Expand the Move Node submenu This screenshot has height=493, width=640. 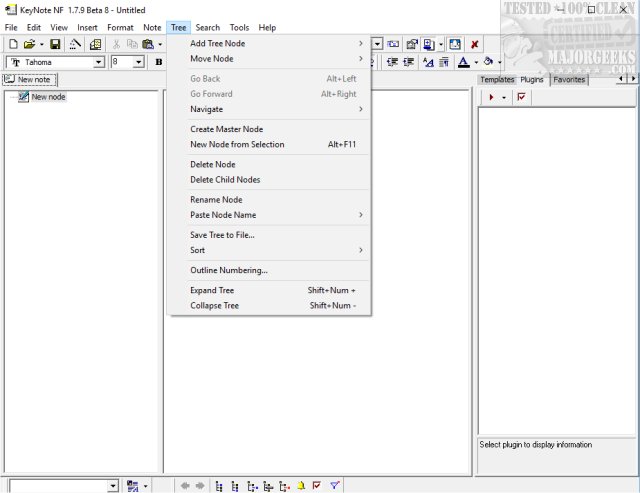click(x=269, y=59)
